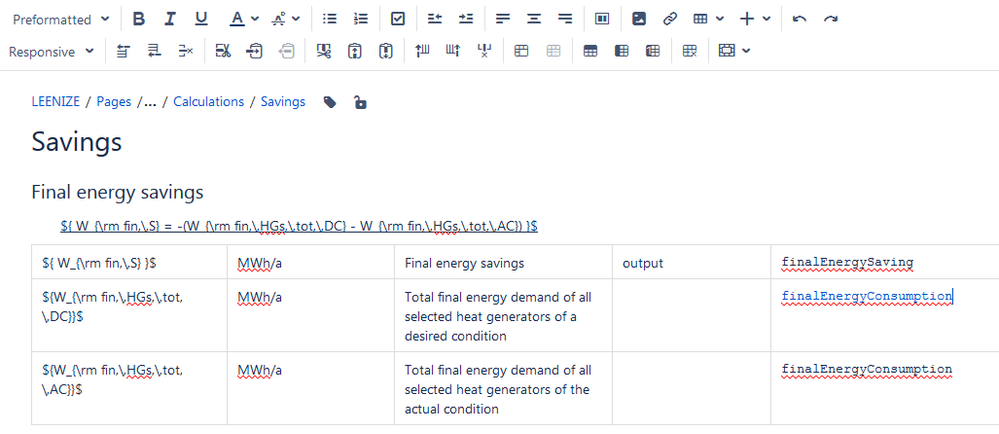Remove the table
The height and width of the screenshot is (434, 999).
coord(689,52)
